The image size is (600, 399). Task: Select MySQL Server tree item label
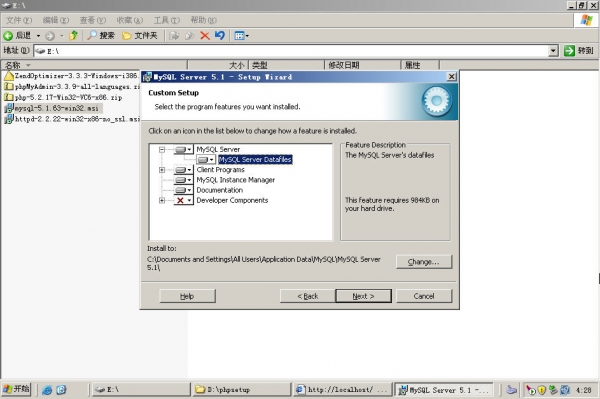218,150
